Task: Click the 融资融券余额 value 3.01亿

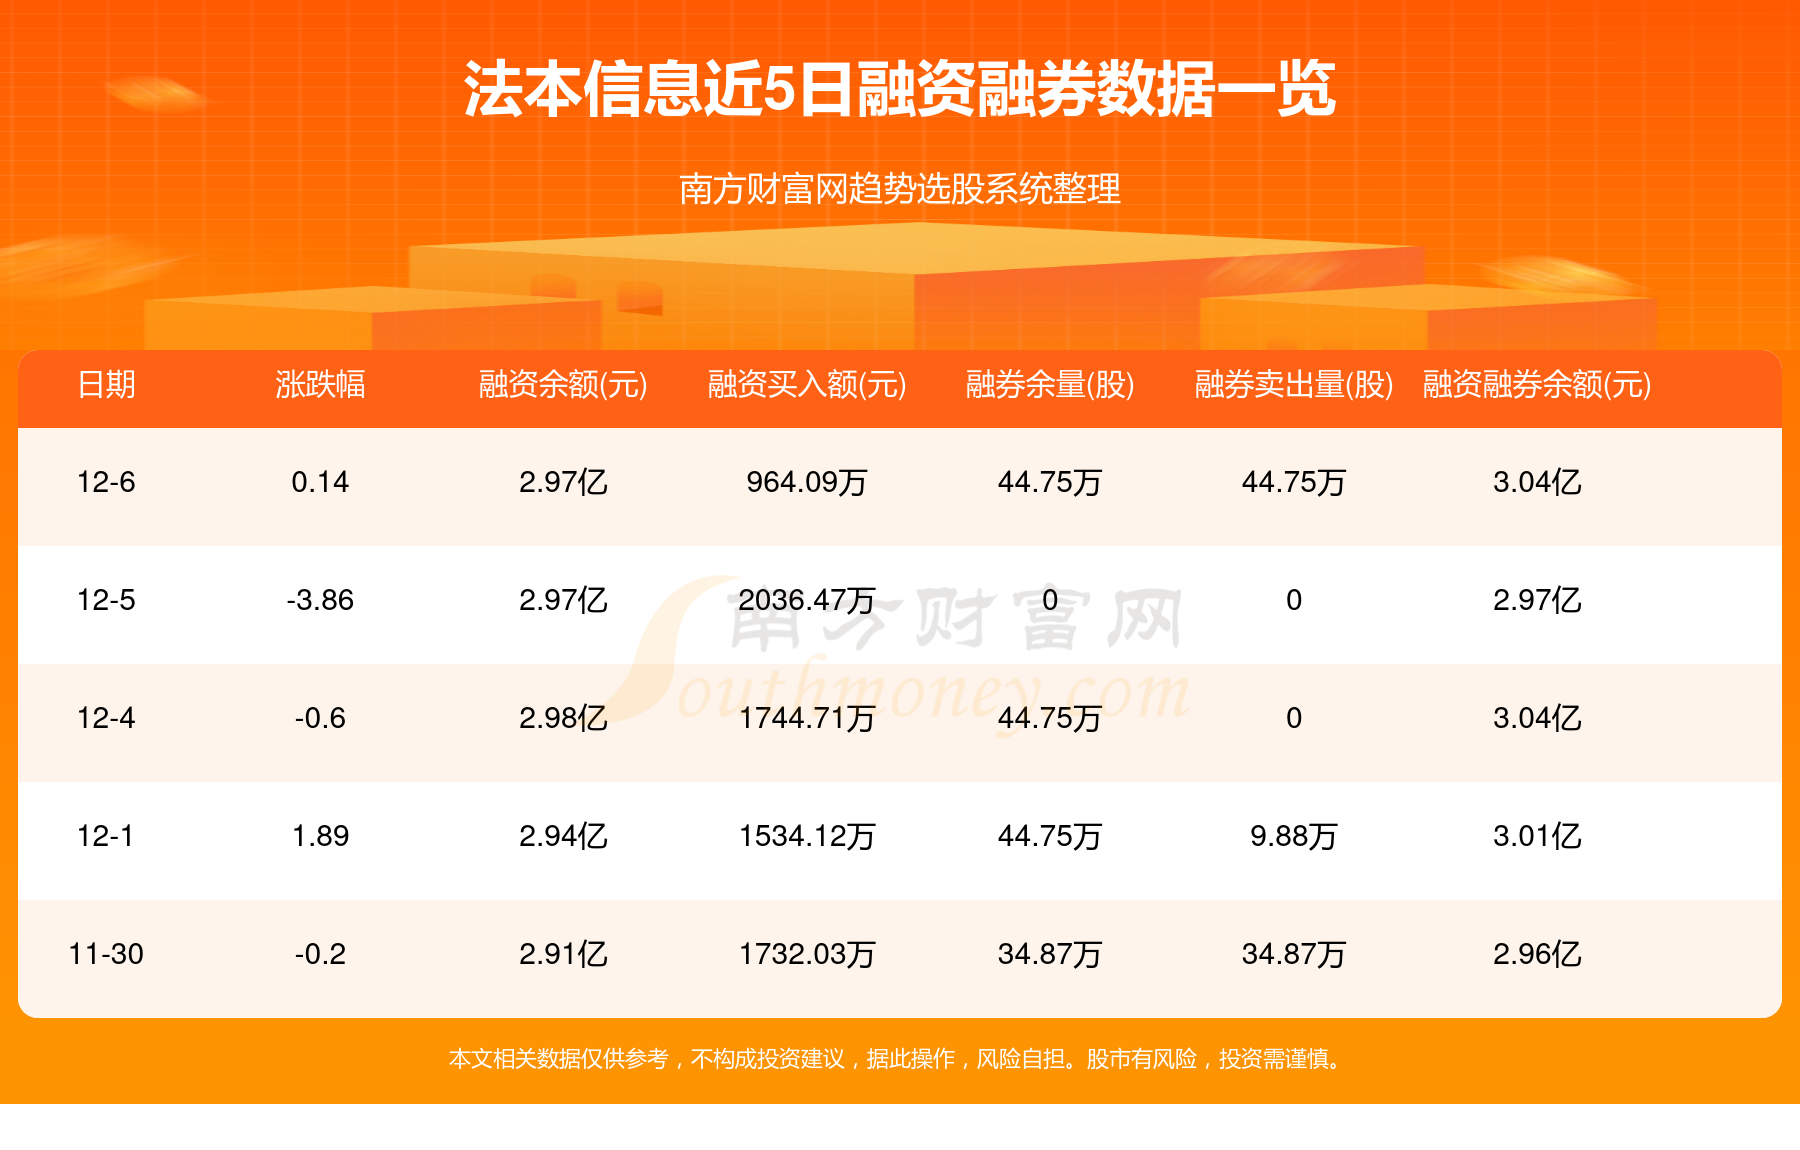Action: tap(1537, 836)
